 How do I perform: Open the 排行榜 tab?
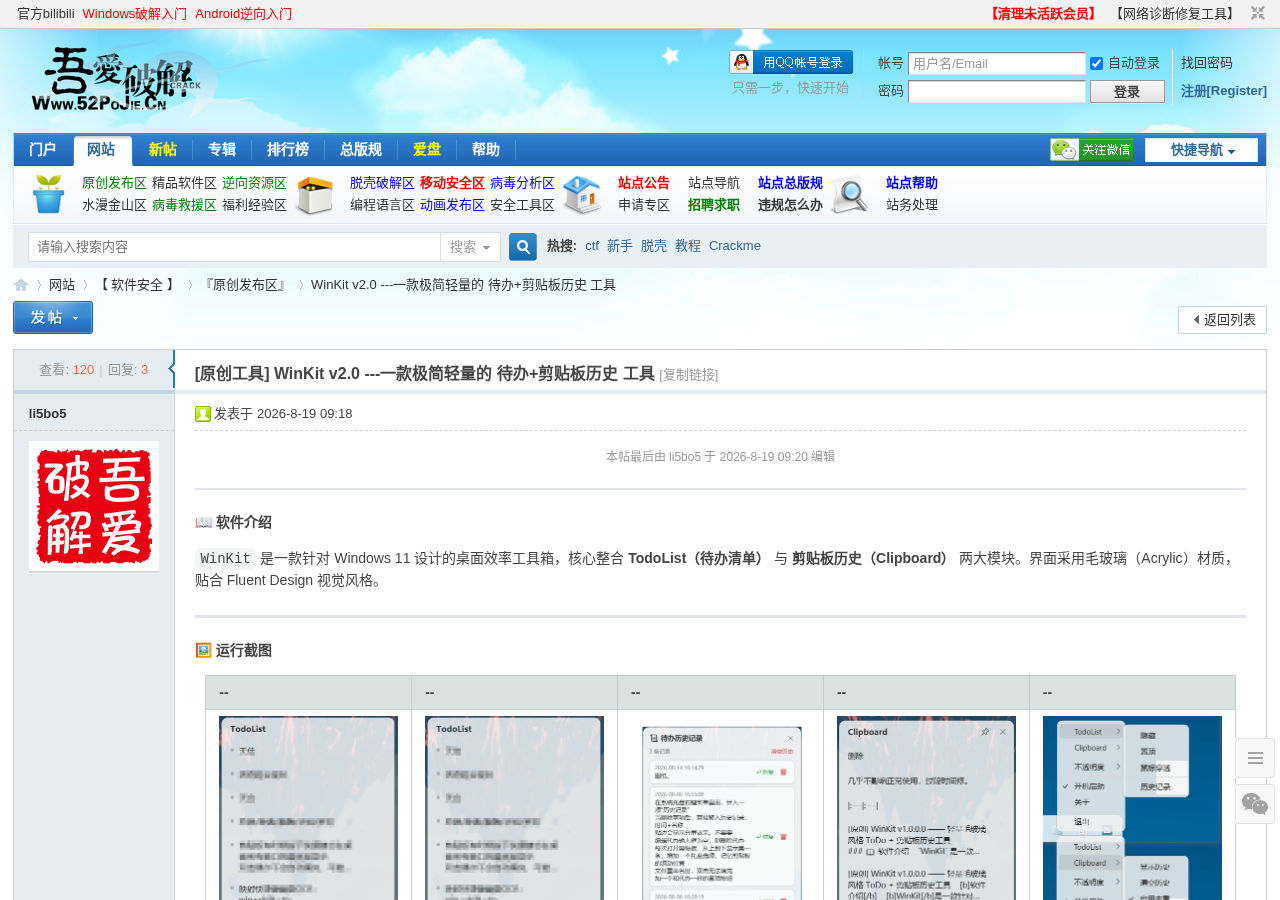tap(288, 150)
